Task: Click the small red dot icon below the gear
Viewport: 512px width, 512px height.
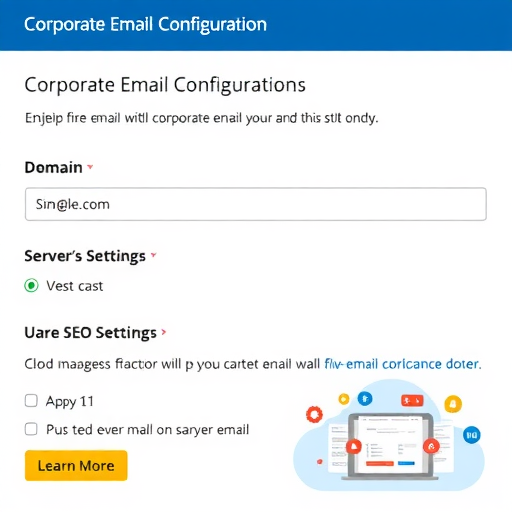Action: (x=320, y=461)
